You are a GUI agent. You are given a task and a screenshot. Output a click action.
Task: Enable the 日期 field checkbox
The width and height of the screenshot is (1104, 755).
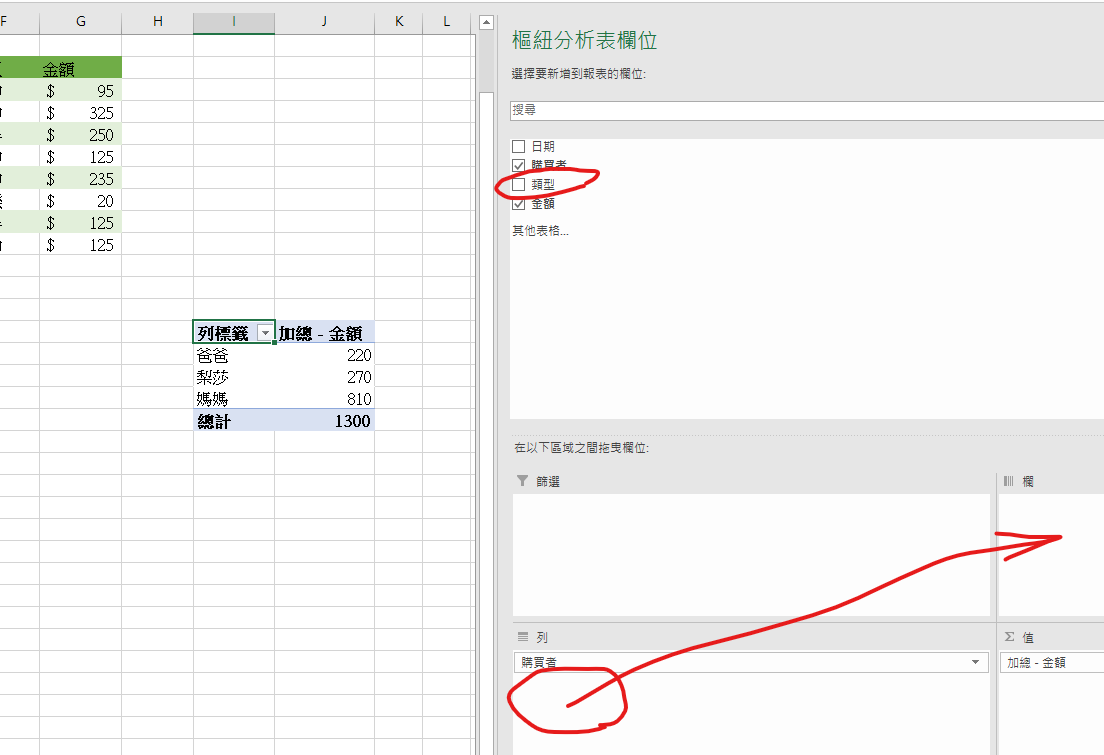tap(518, 146)
